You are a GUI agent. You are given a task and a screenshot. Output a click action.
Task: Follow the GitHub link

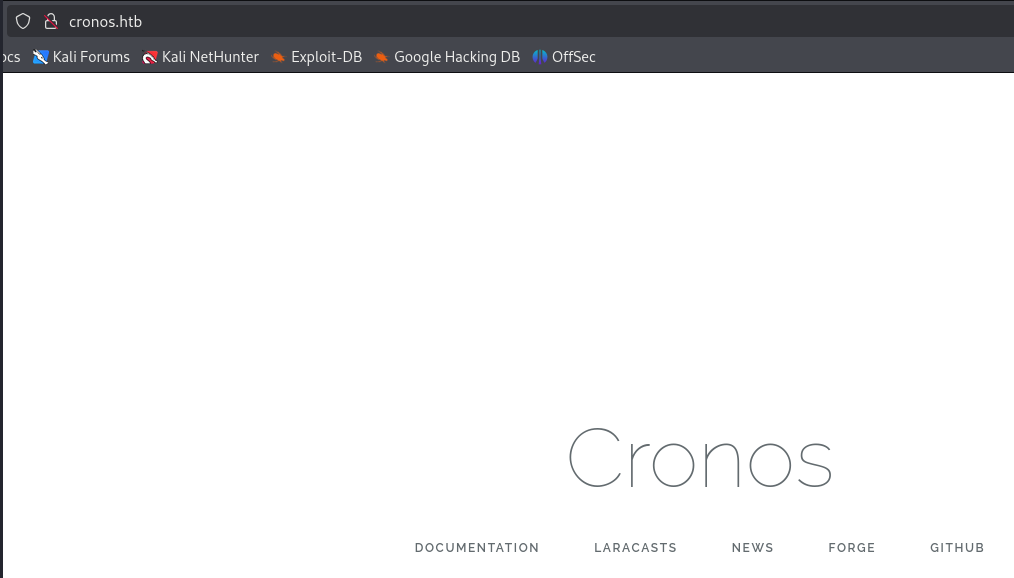point(957,548)
